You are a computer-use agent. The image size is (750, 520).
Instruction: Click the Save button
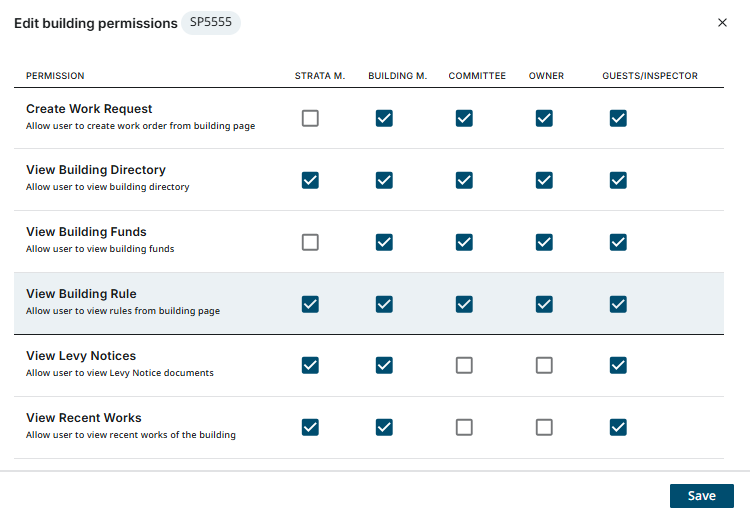(701, 496)
